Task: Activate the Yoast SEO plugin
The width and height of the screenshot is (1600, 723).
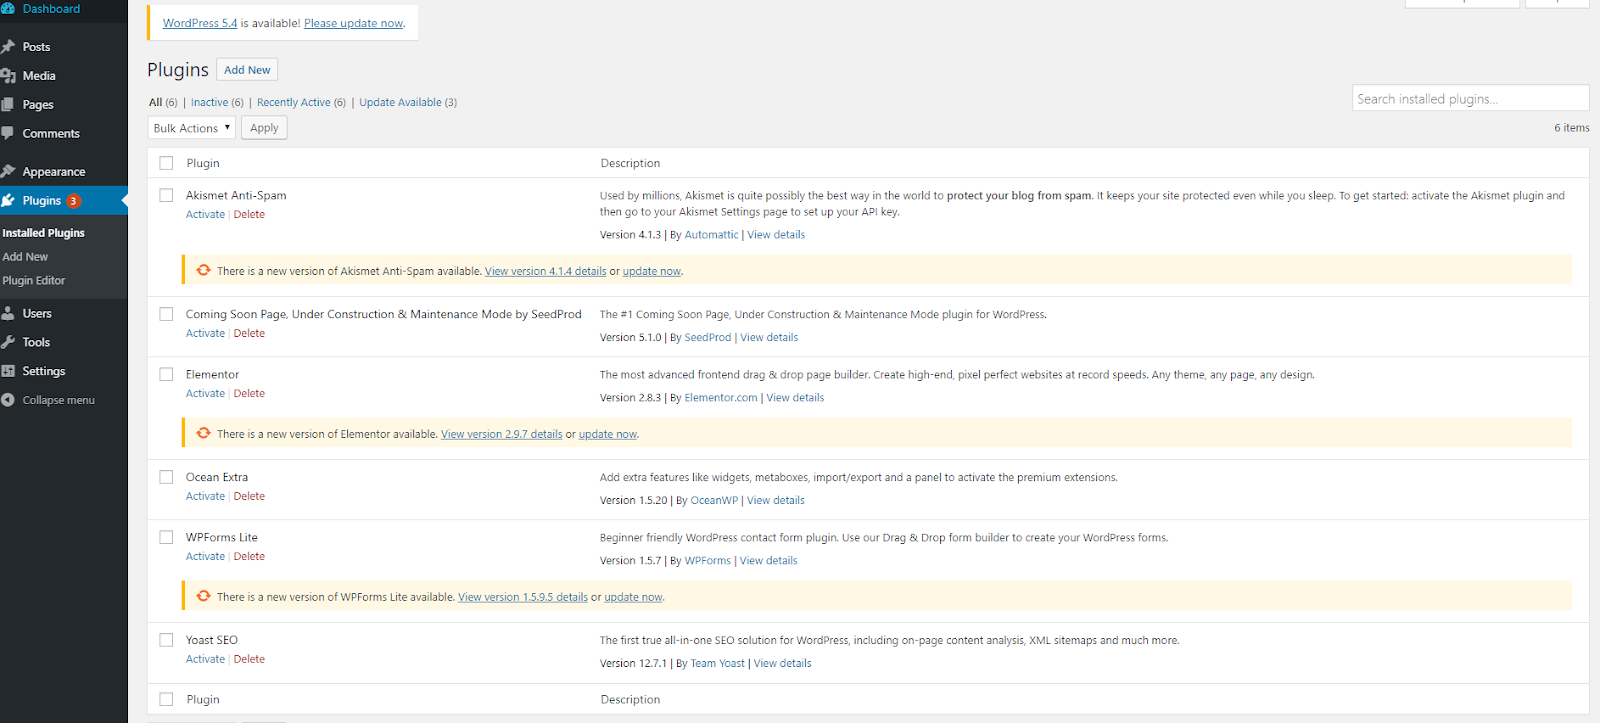Action: (x=205, y=659)
